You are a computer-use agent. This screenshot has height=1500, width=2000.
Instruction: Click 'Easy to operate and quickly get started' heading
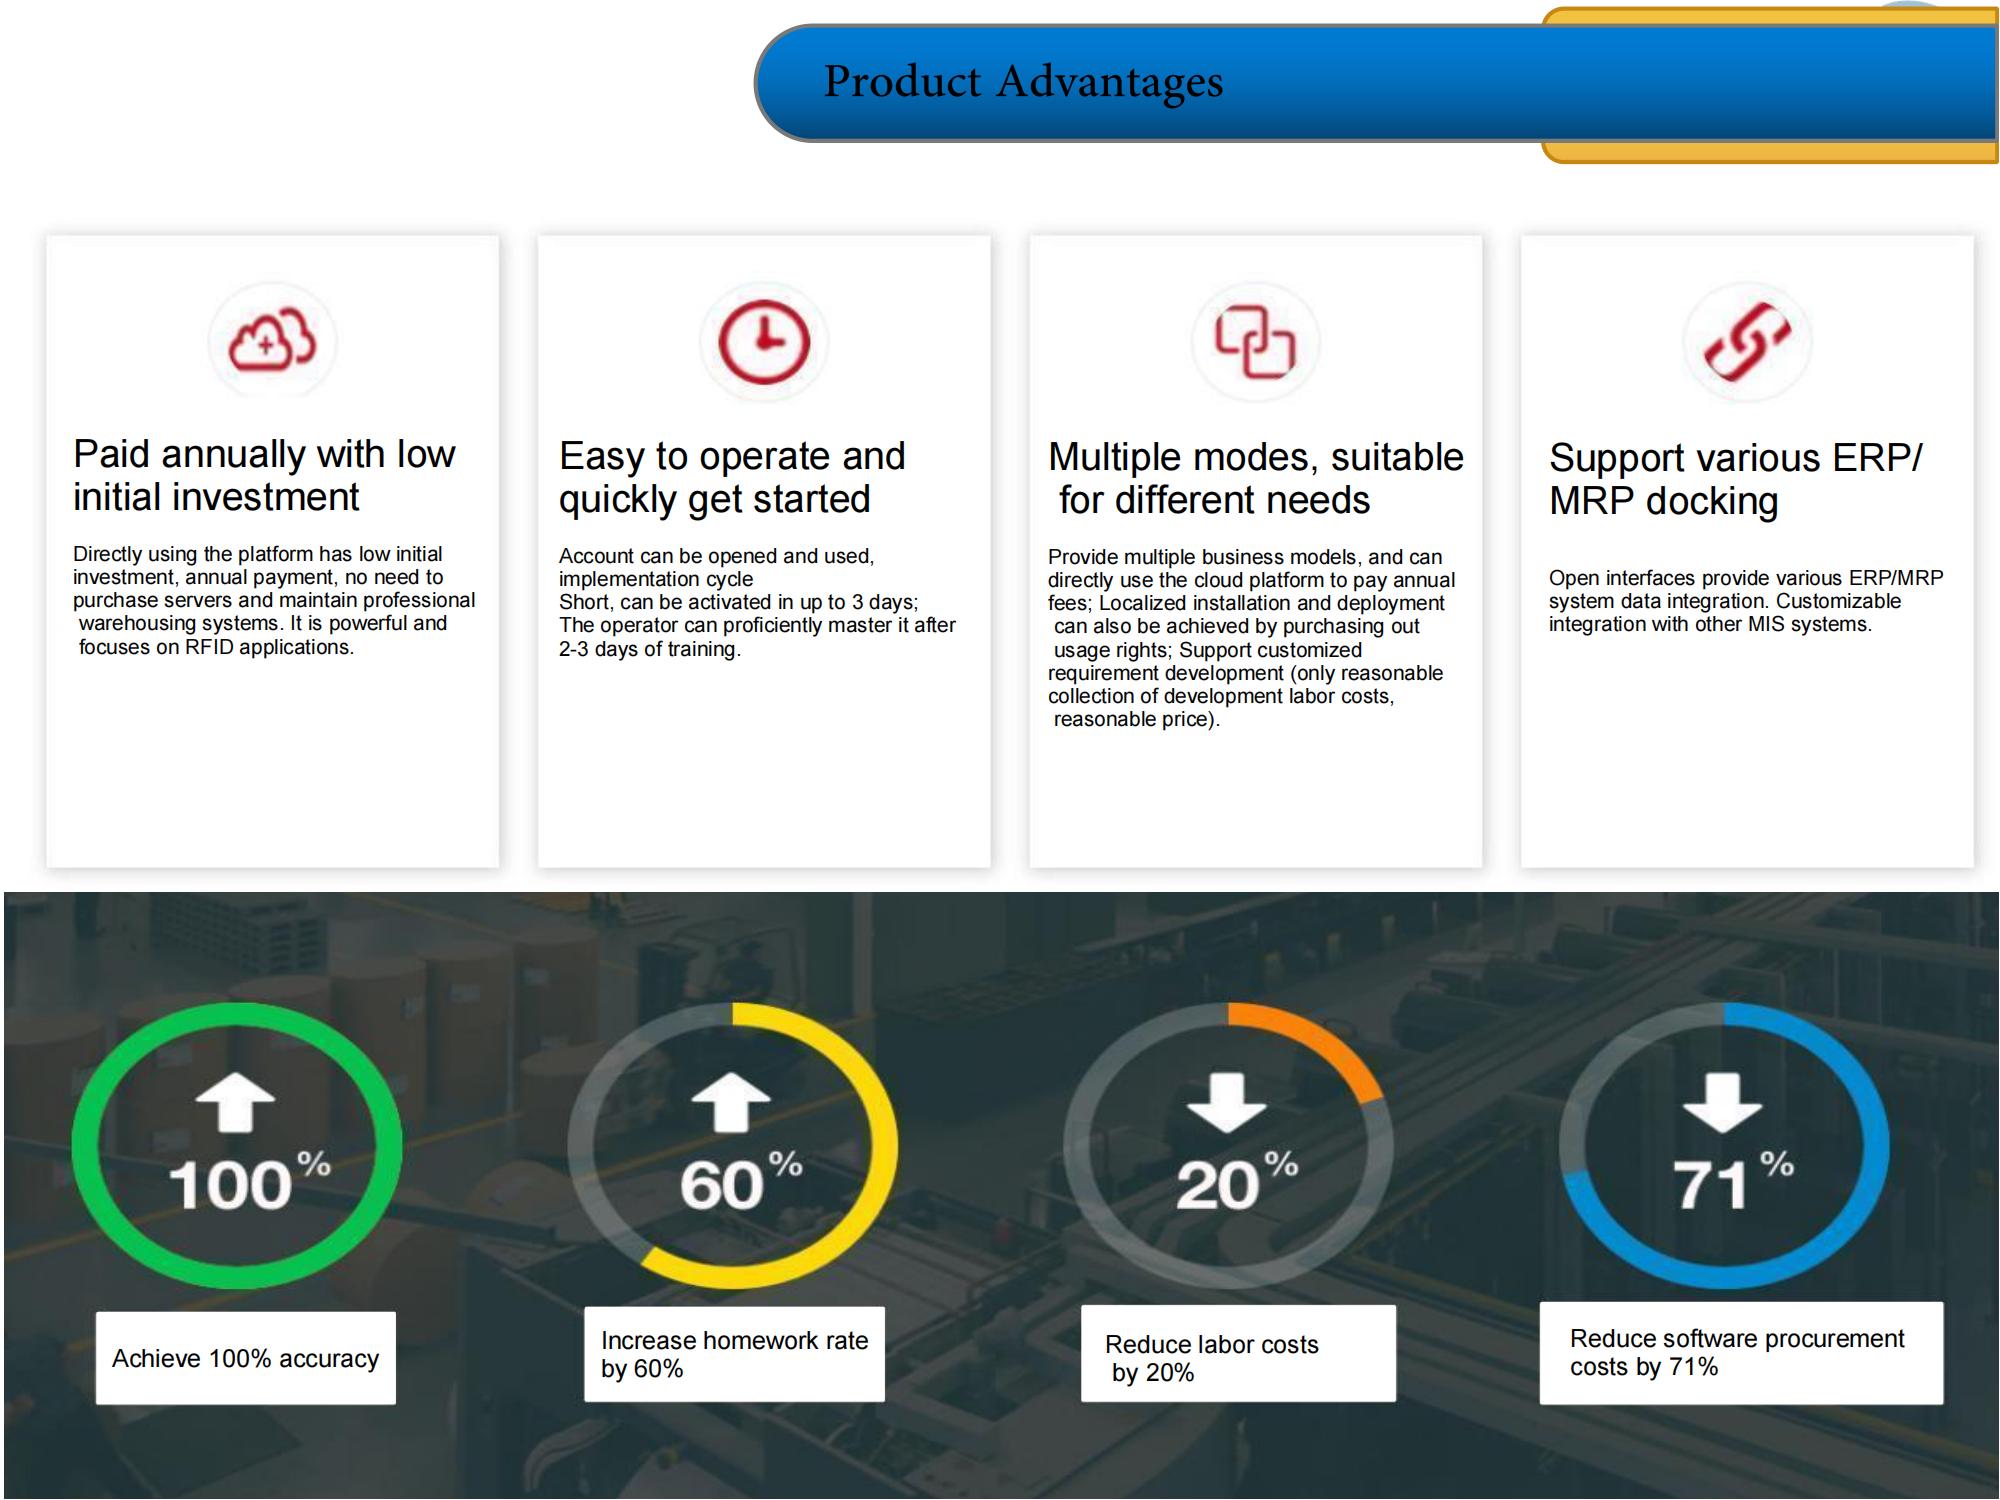pos(732,477)
